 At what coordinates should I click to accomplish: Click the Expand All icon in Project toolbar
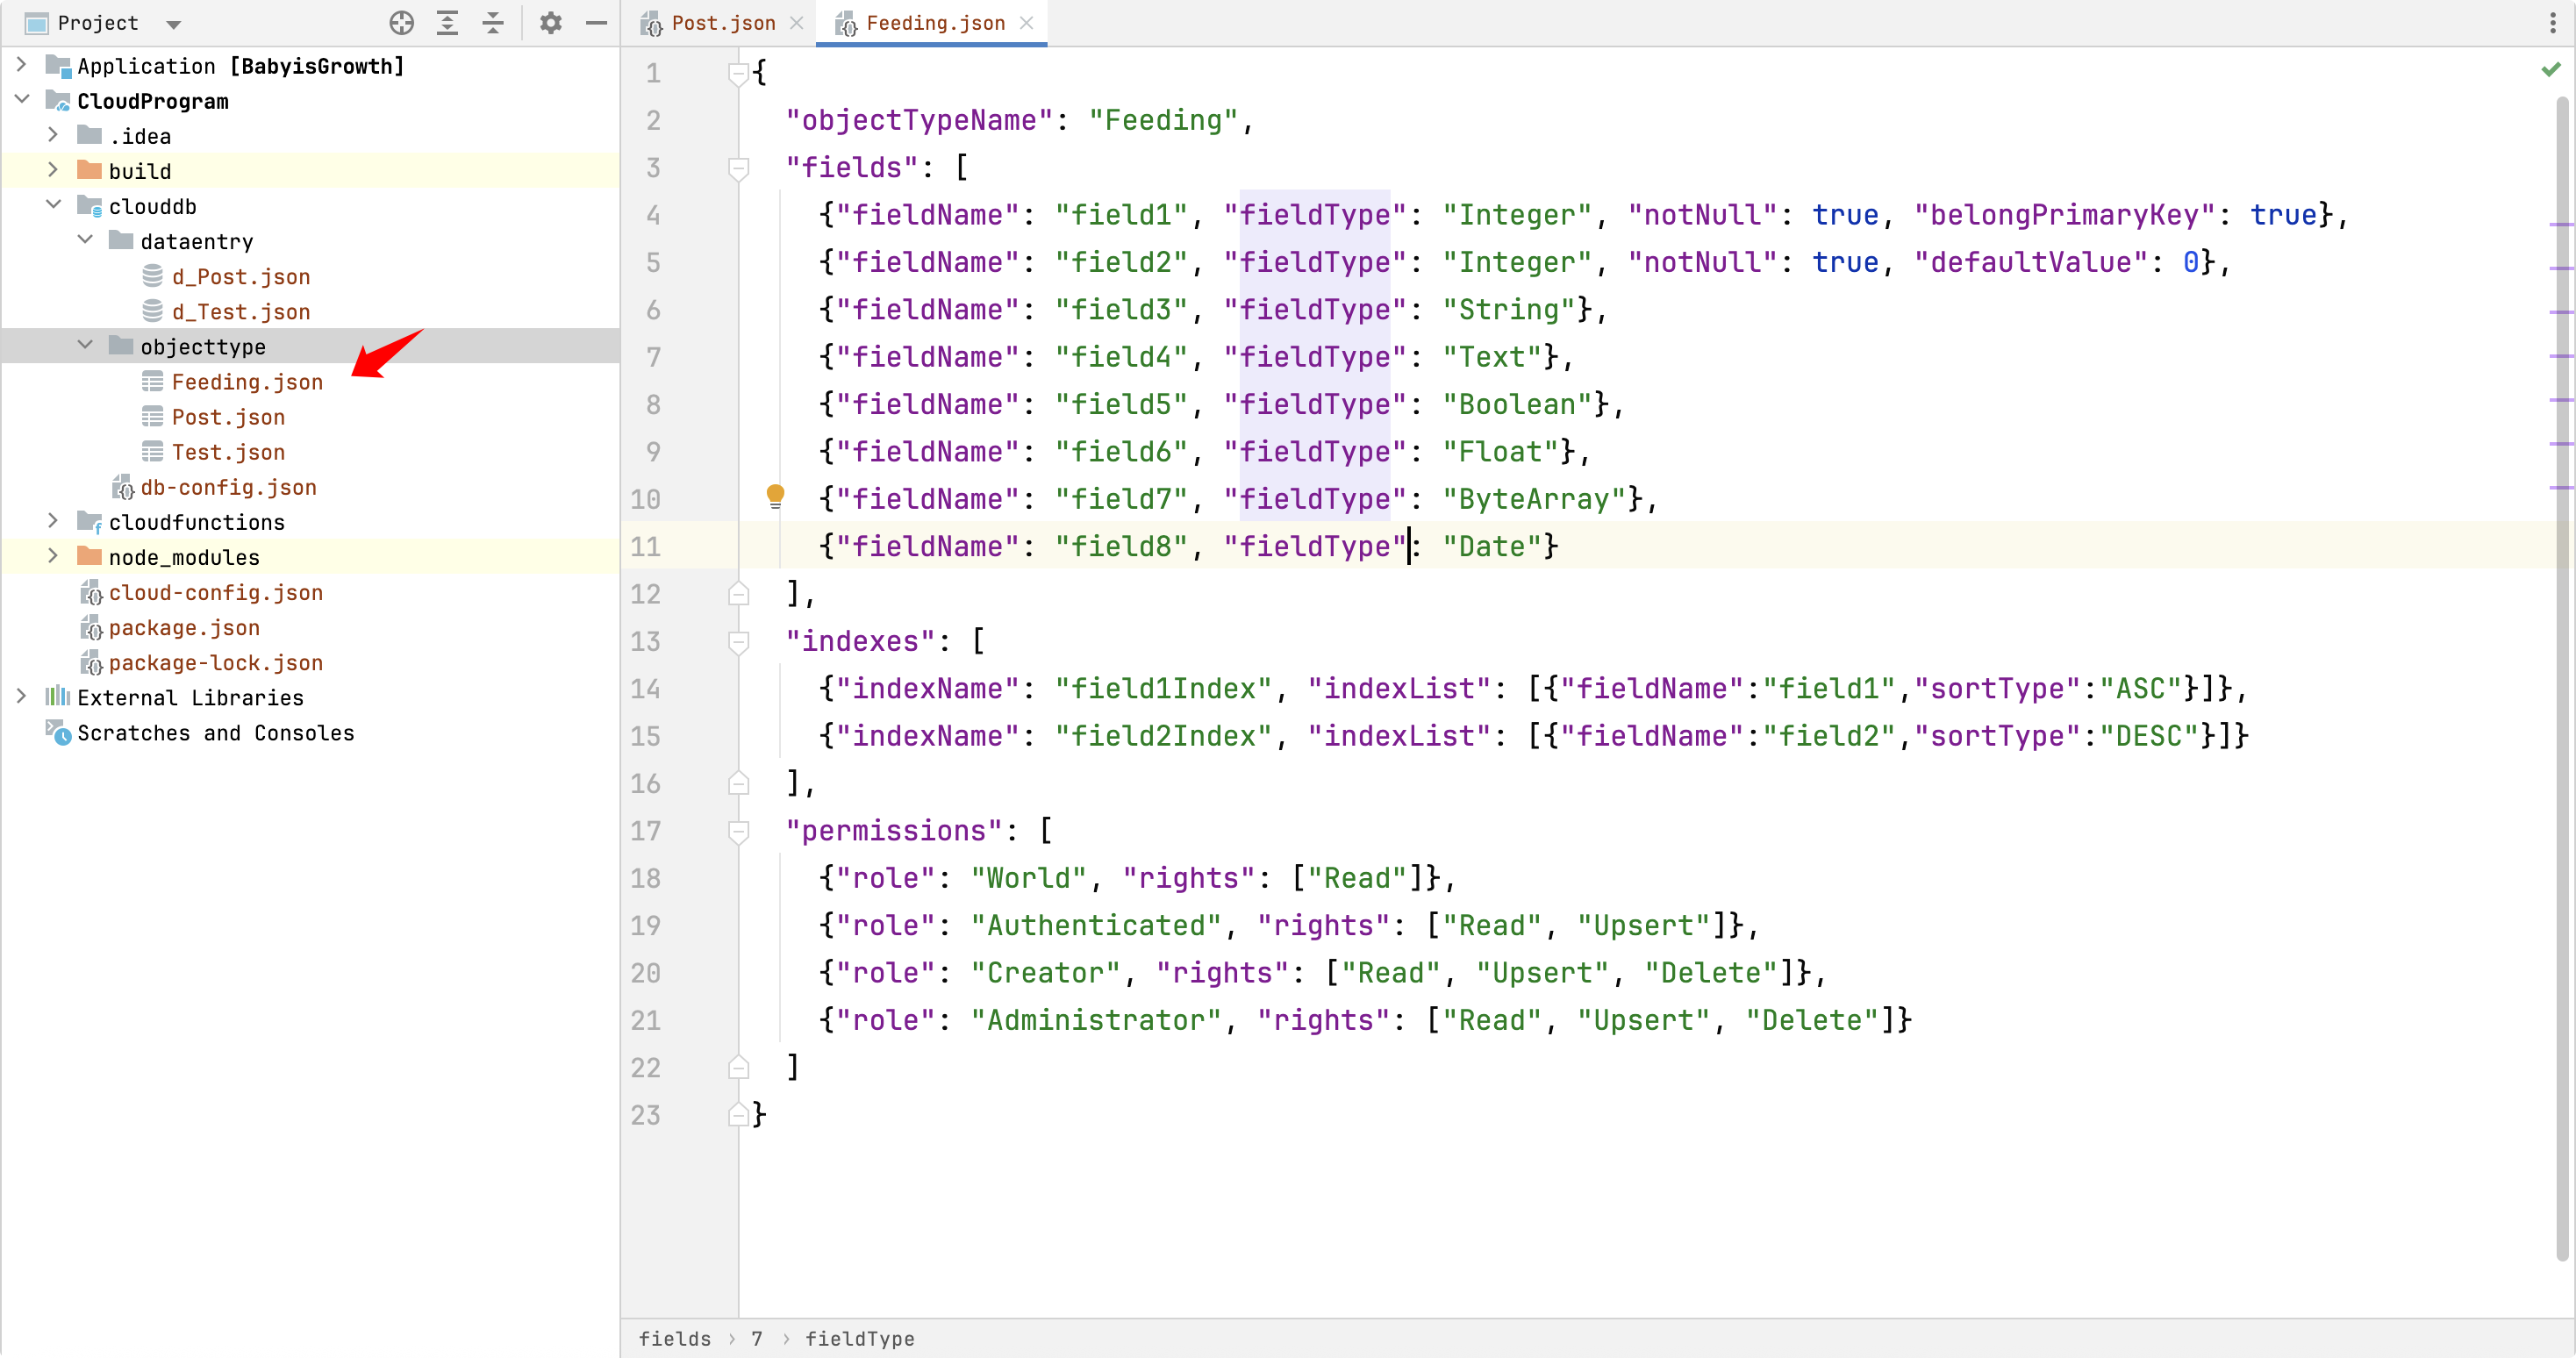(x=447, y=23)
